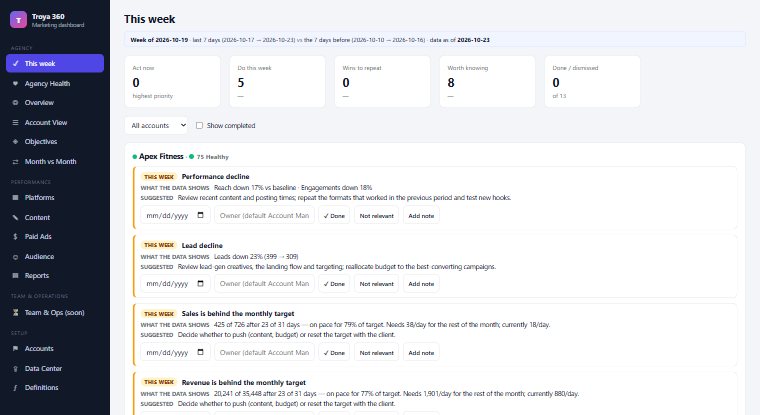Click the Reports sidebar icon
The height and width of the screenshot is (415, 760).
pyautogui.click(x=16, y=275)
